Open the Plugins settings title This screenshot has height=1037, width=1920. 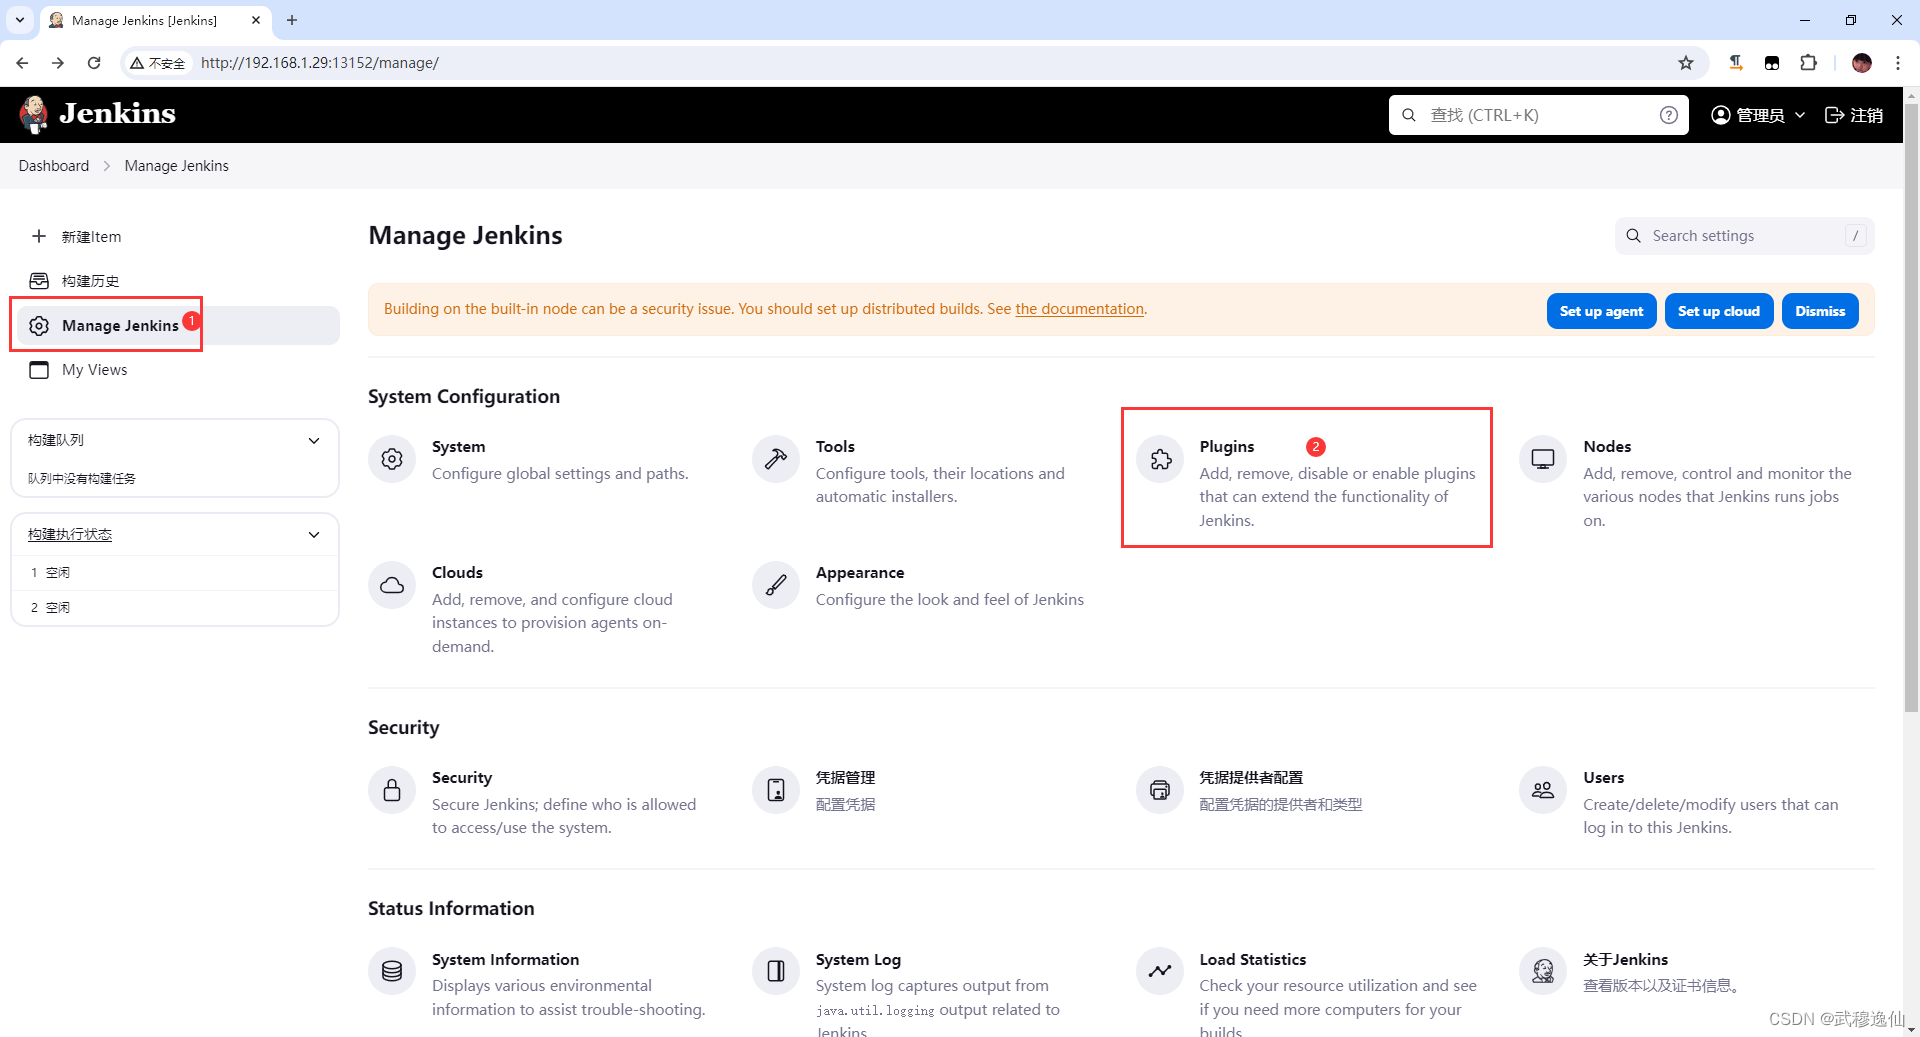pyautogui.click(x=1226, y=447)
